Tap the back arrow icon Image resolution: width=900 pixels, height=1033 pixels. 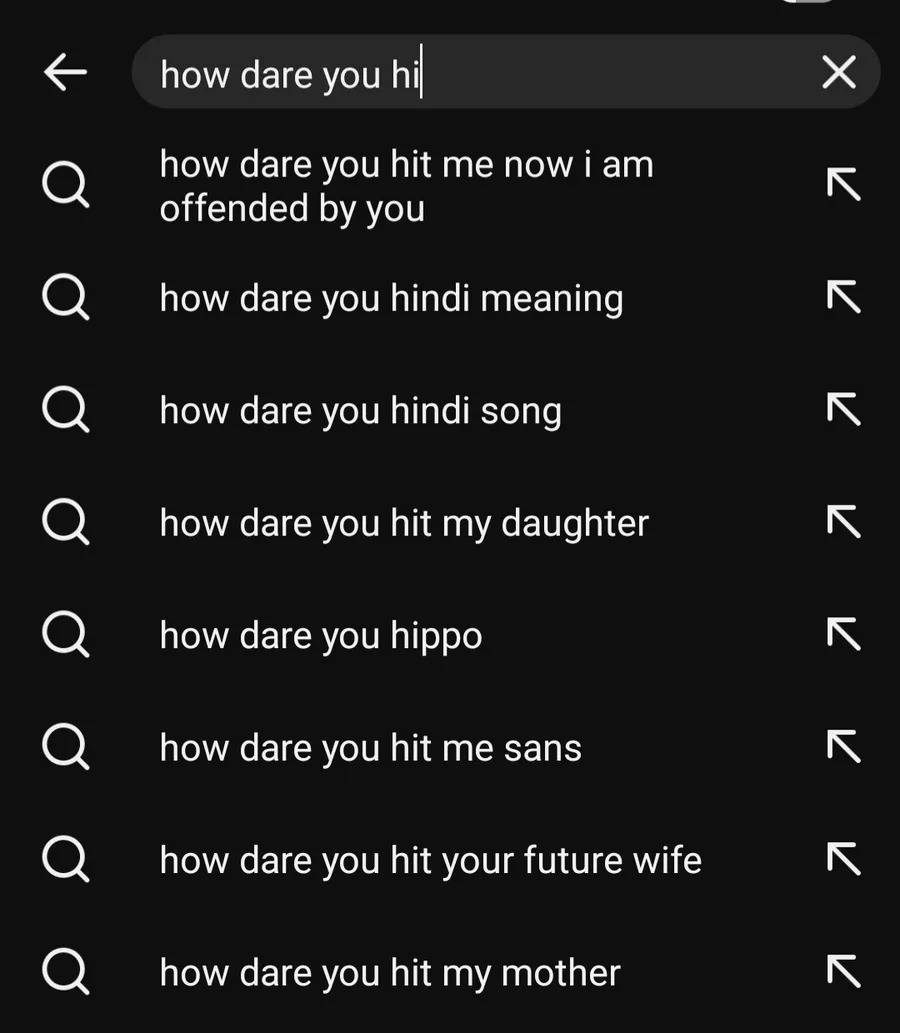(65, 72)
